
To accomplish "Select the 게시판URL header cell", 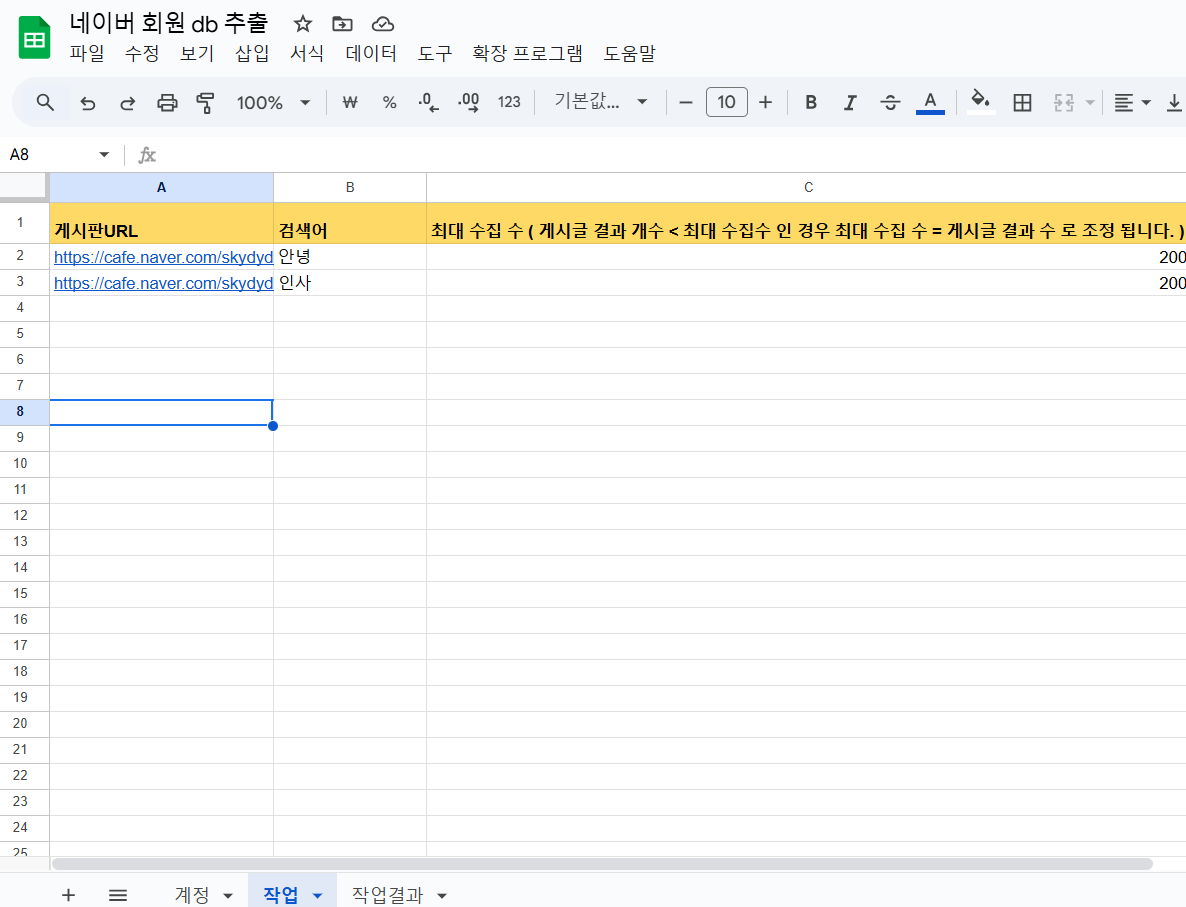I will 161,223.
